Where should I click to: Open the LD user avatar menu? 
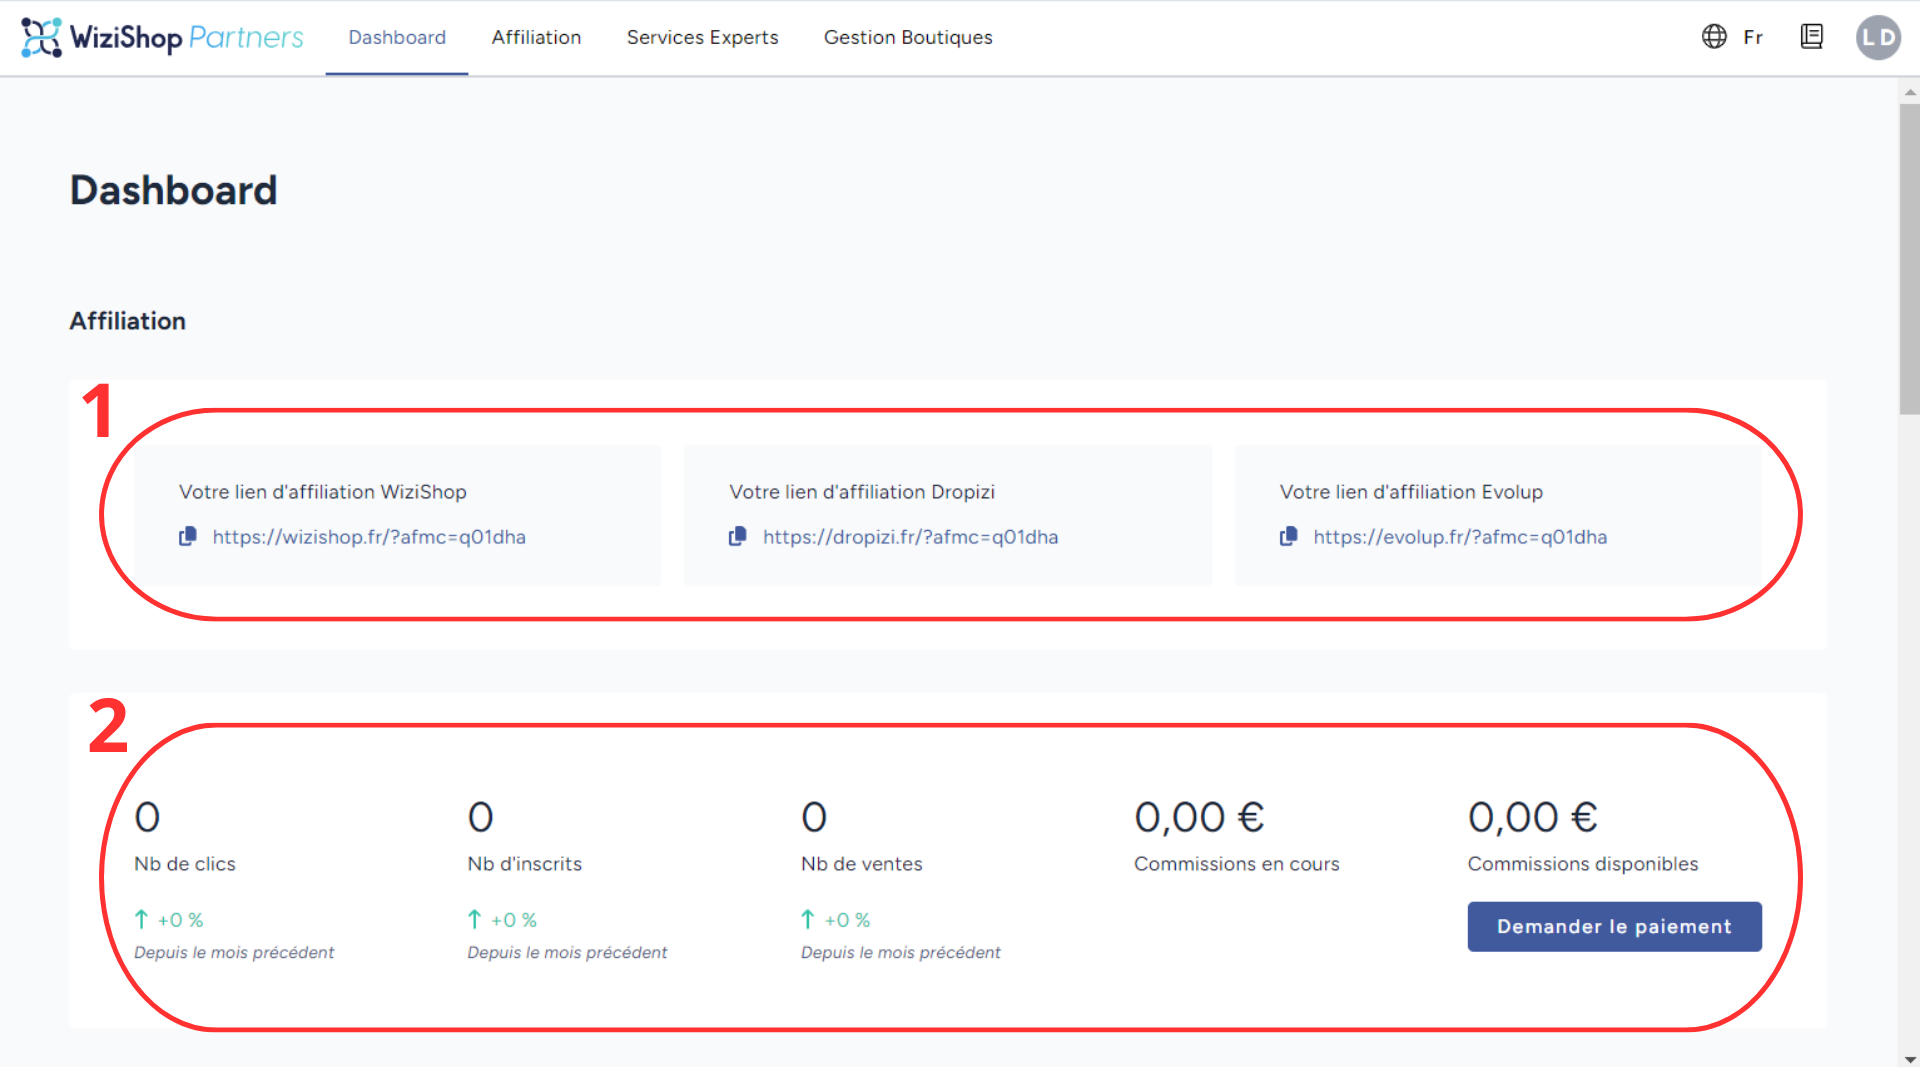pos(1878,37)
